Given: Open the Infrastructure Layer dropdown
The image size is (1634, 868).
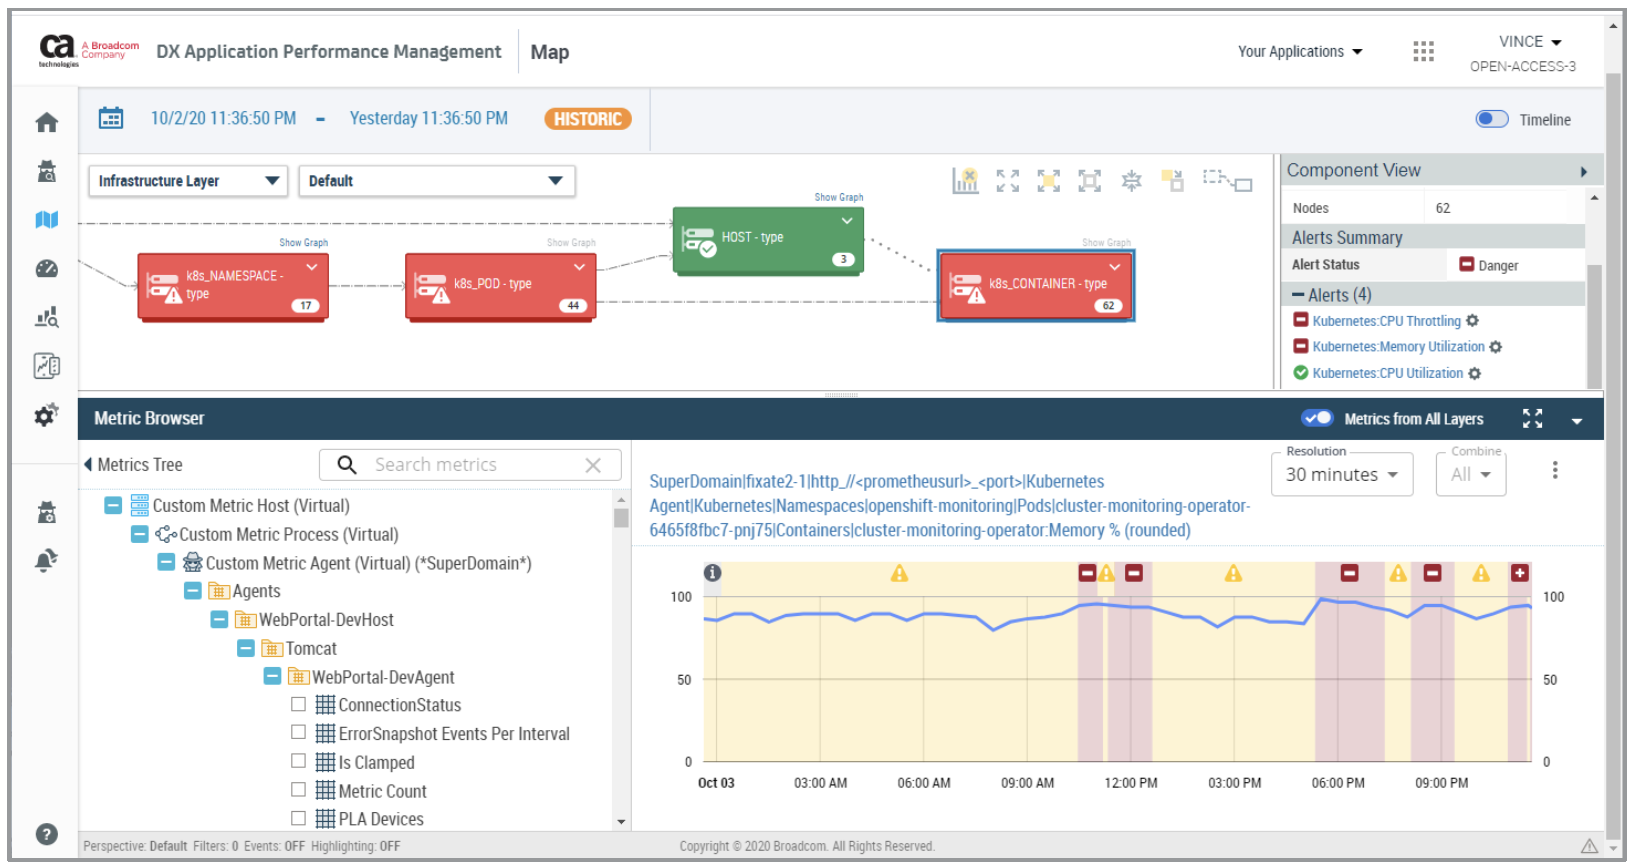Looking at the screenshot, I should tap(188, 181).
